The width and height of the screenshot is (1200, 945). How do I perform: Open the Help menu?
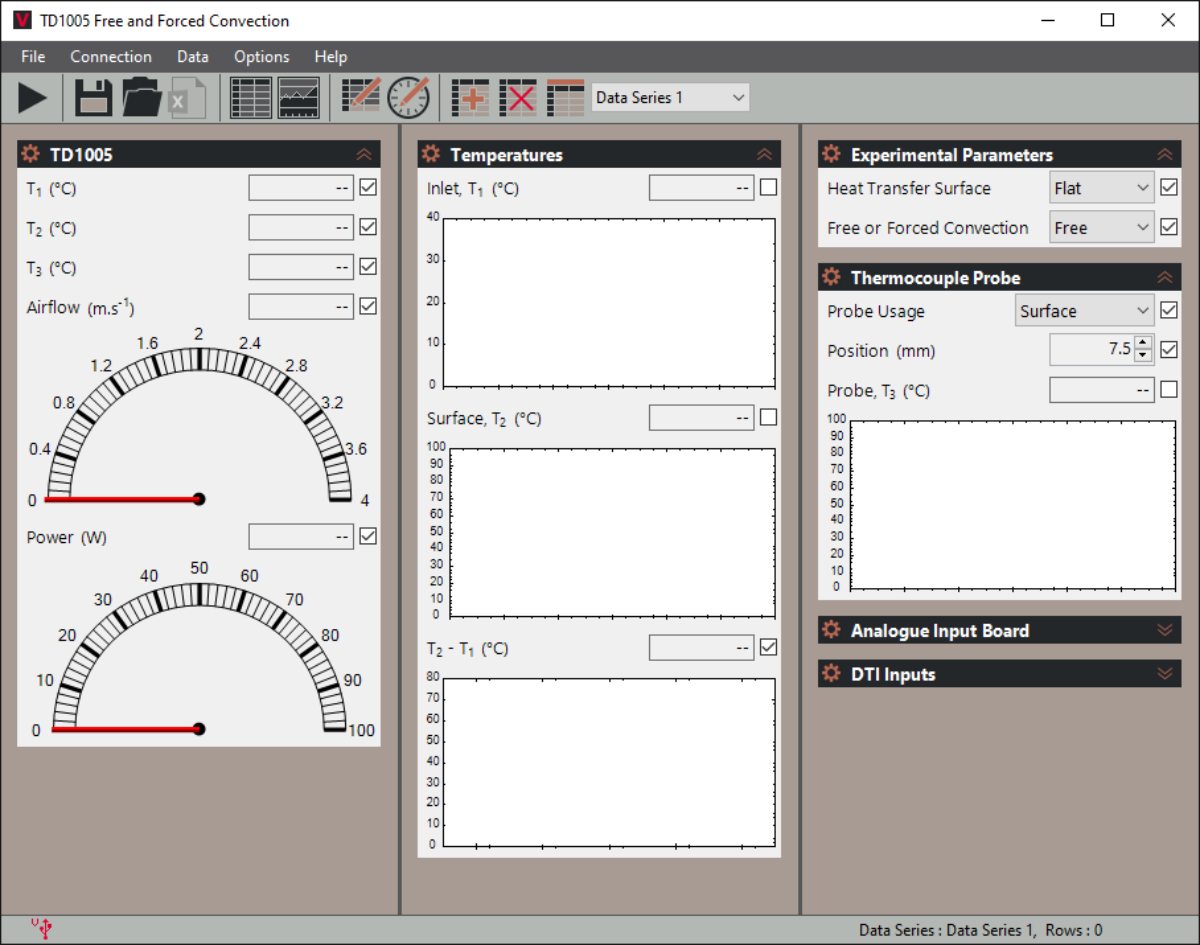[331, 56]
